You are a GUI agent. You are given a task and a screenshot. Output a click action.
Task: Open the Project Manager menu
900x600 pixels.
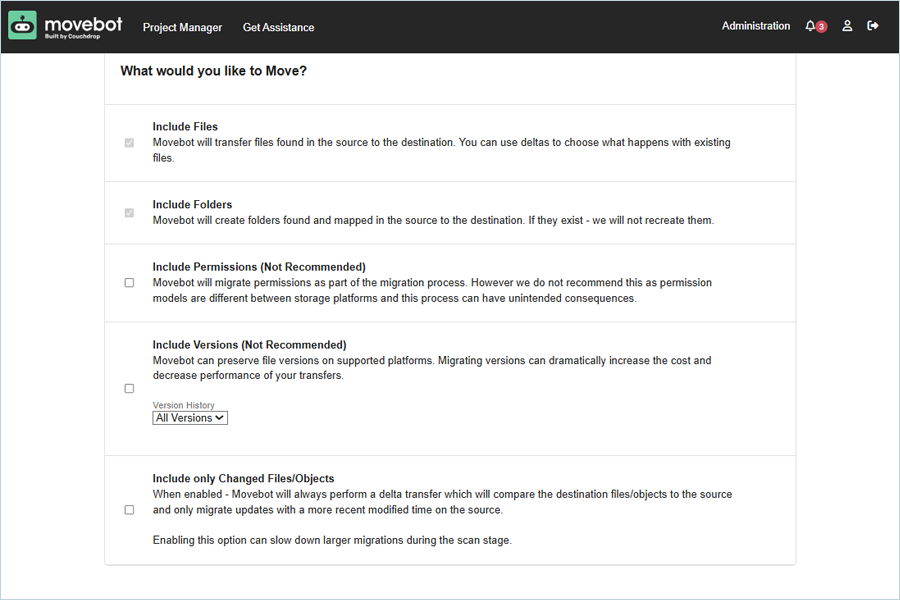[x=182, y=27]
